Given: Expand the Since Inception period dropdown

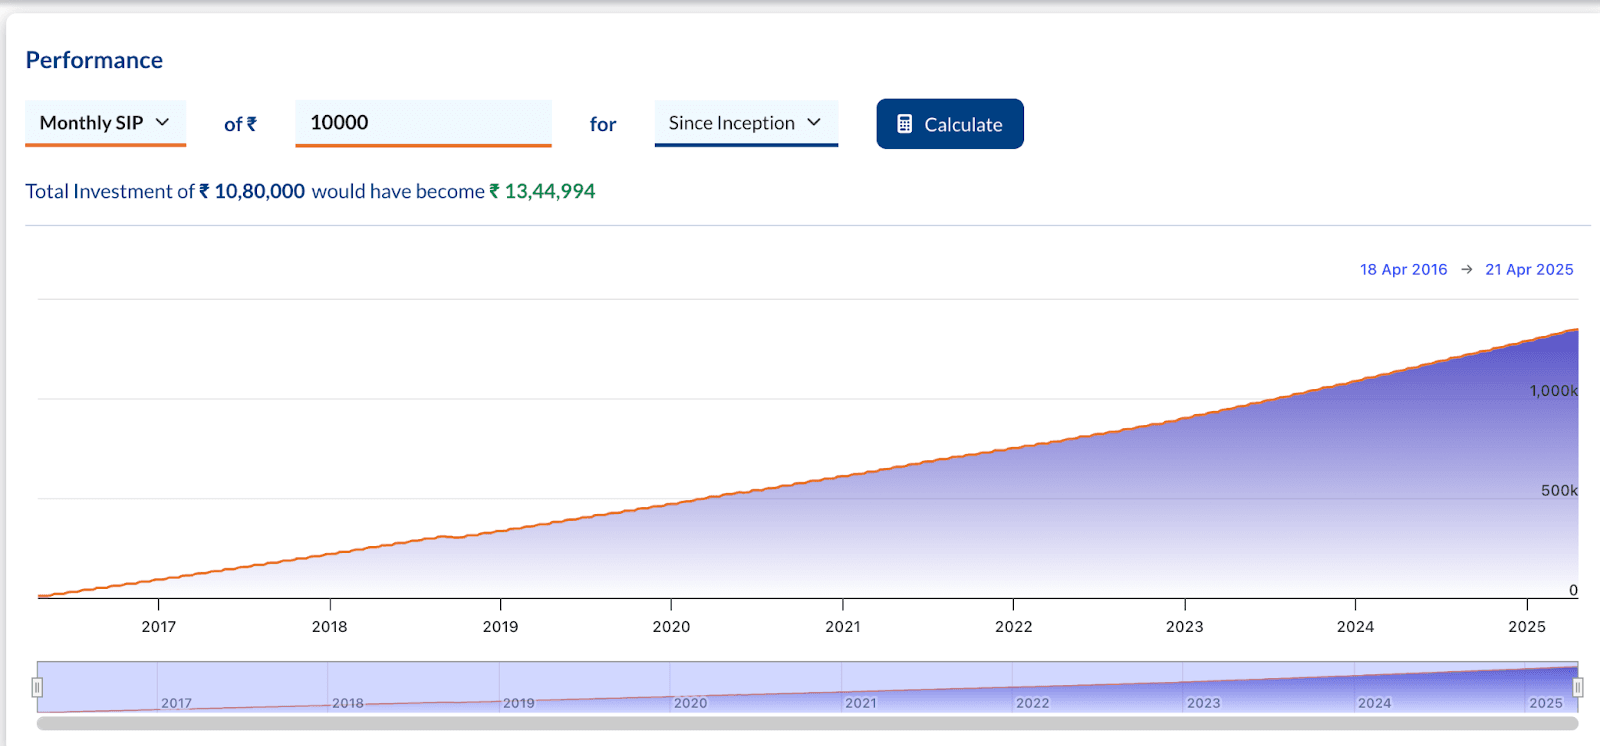Looking at the screenshot, I should pyautogui.click(x=745, y=123).
